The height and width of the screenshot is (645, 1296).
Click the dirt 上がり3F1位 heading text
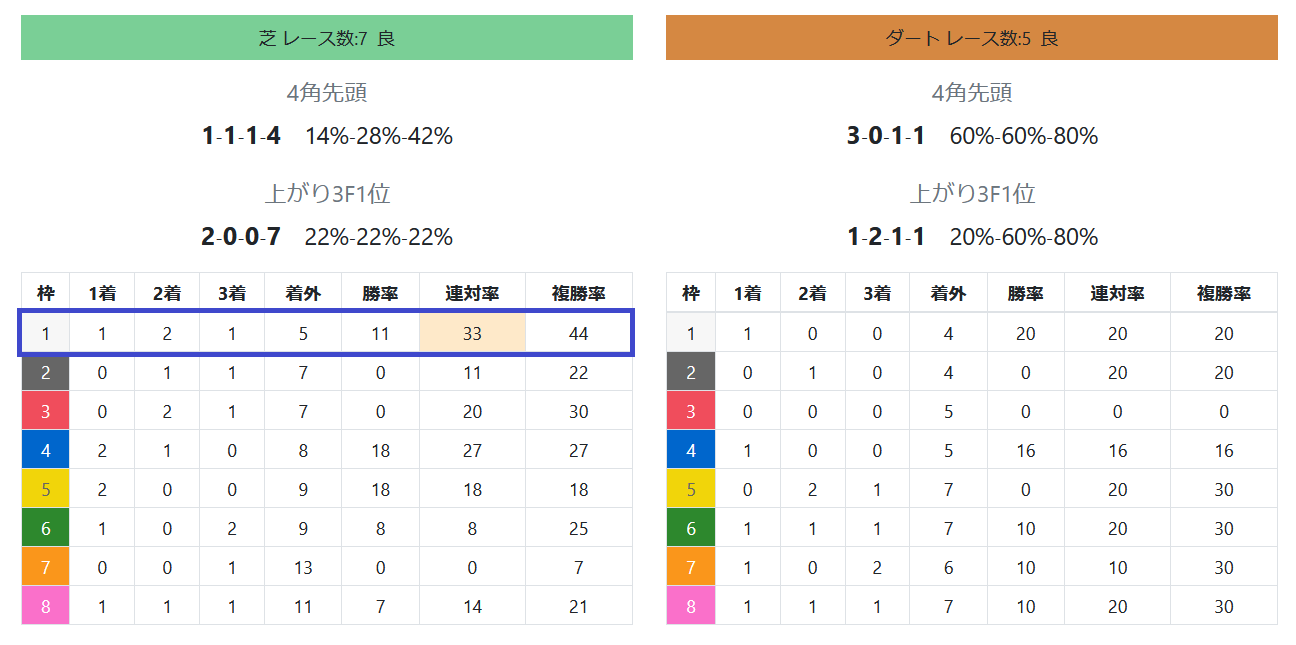click(x=972, y=193)
